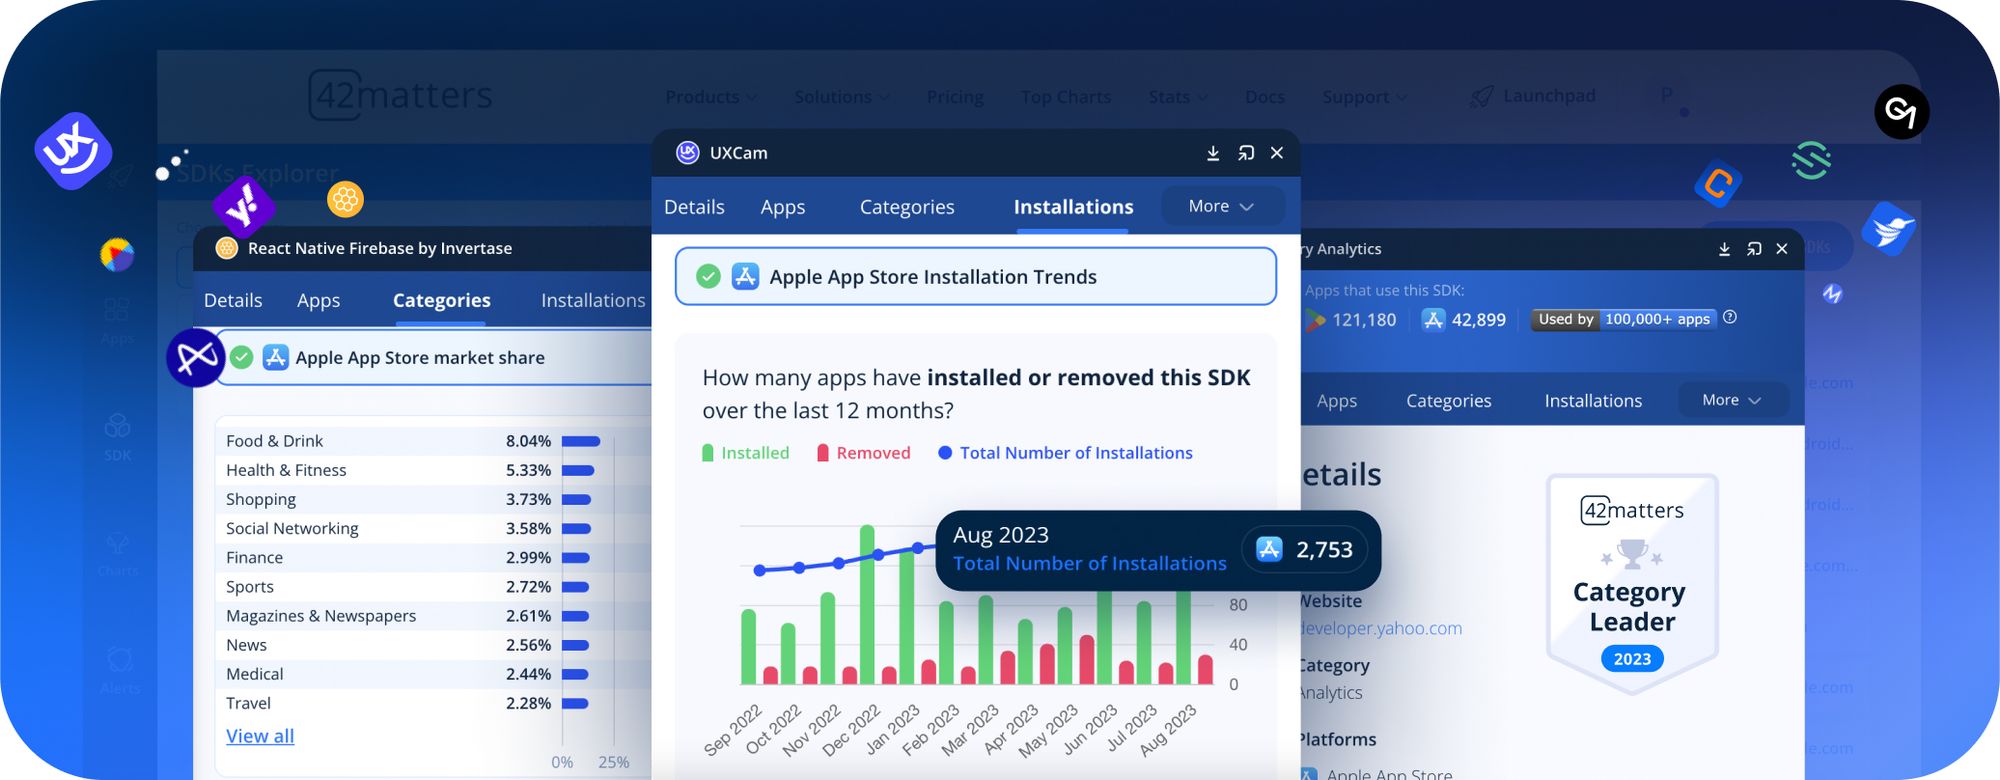Click React Native Firebase orange logo icon

227,248
